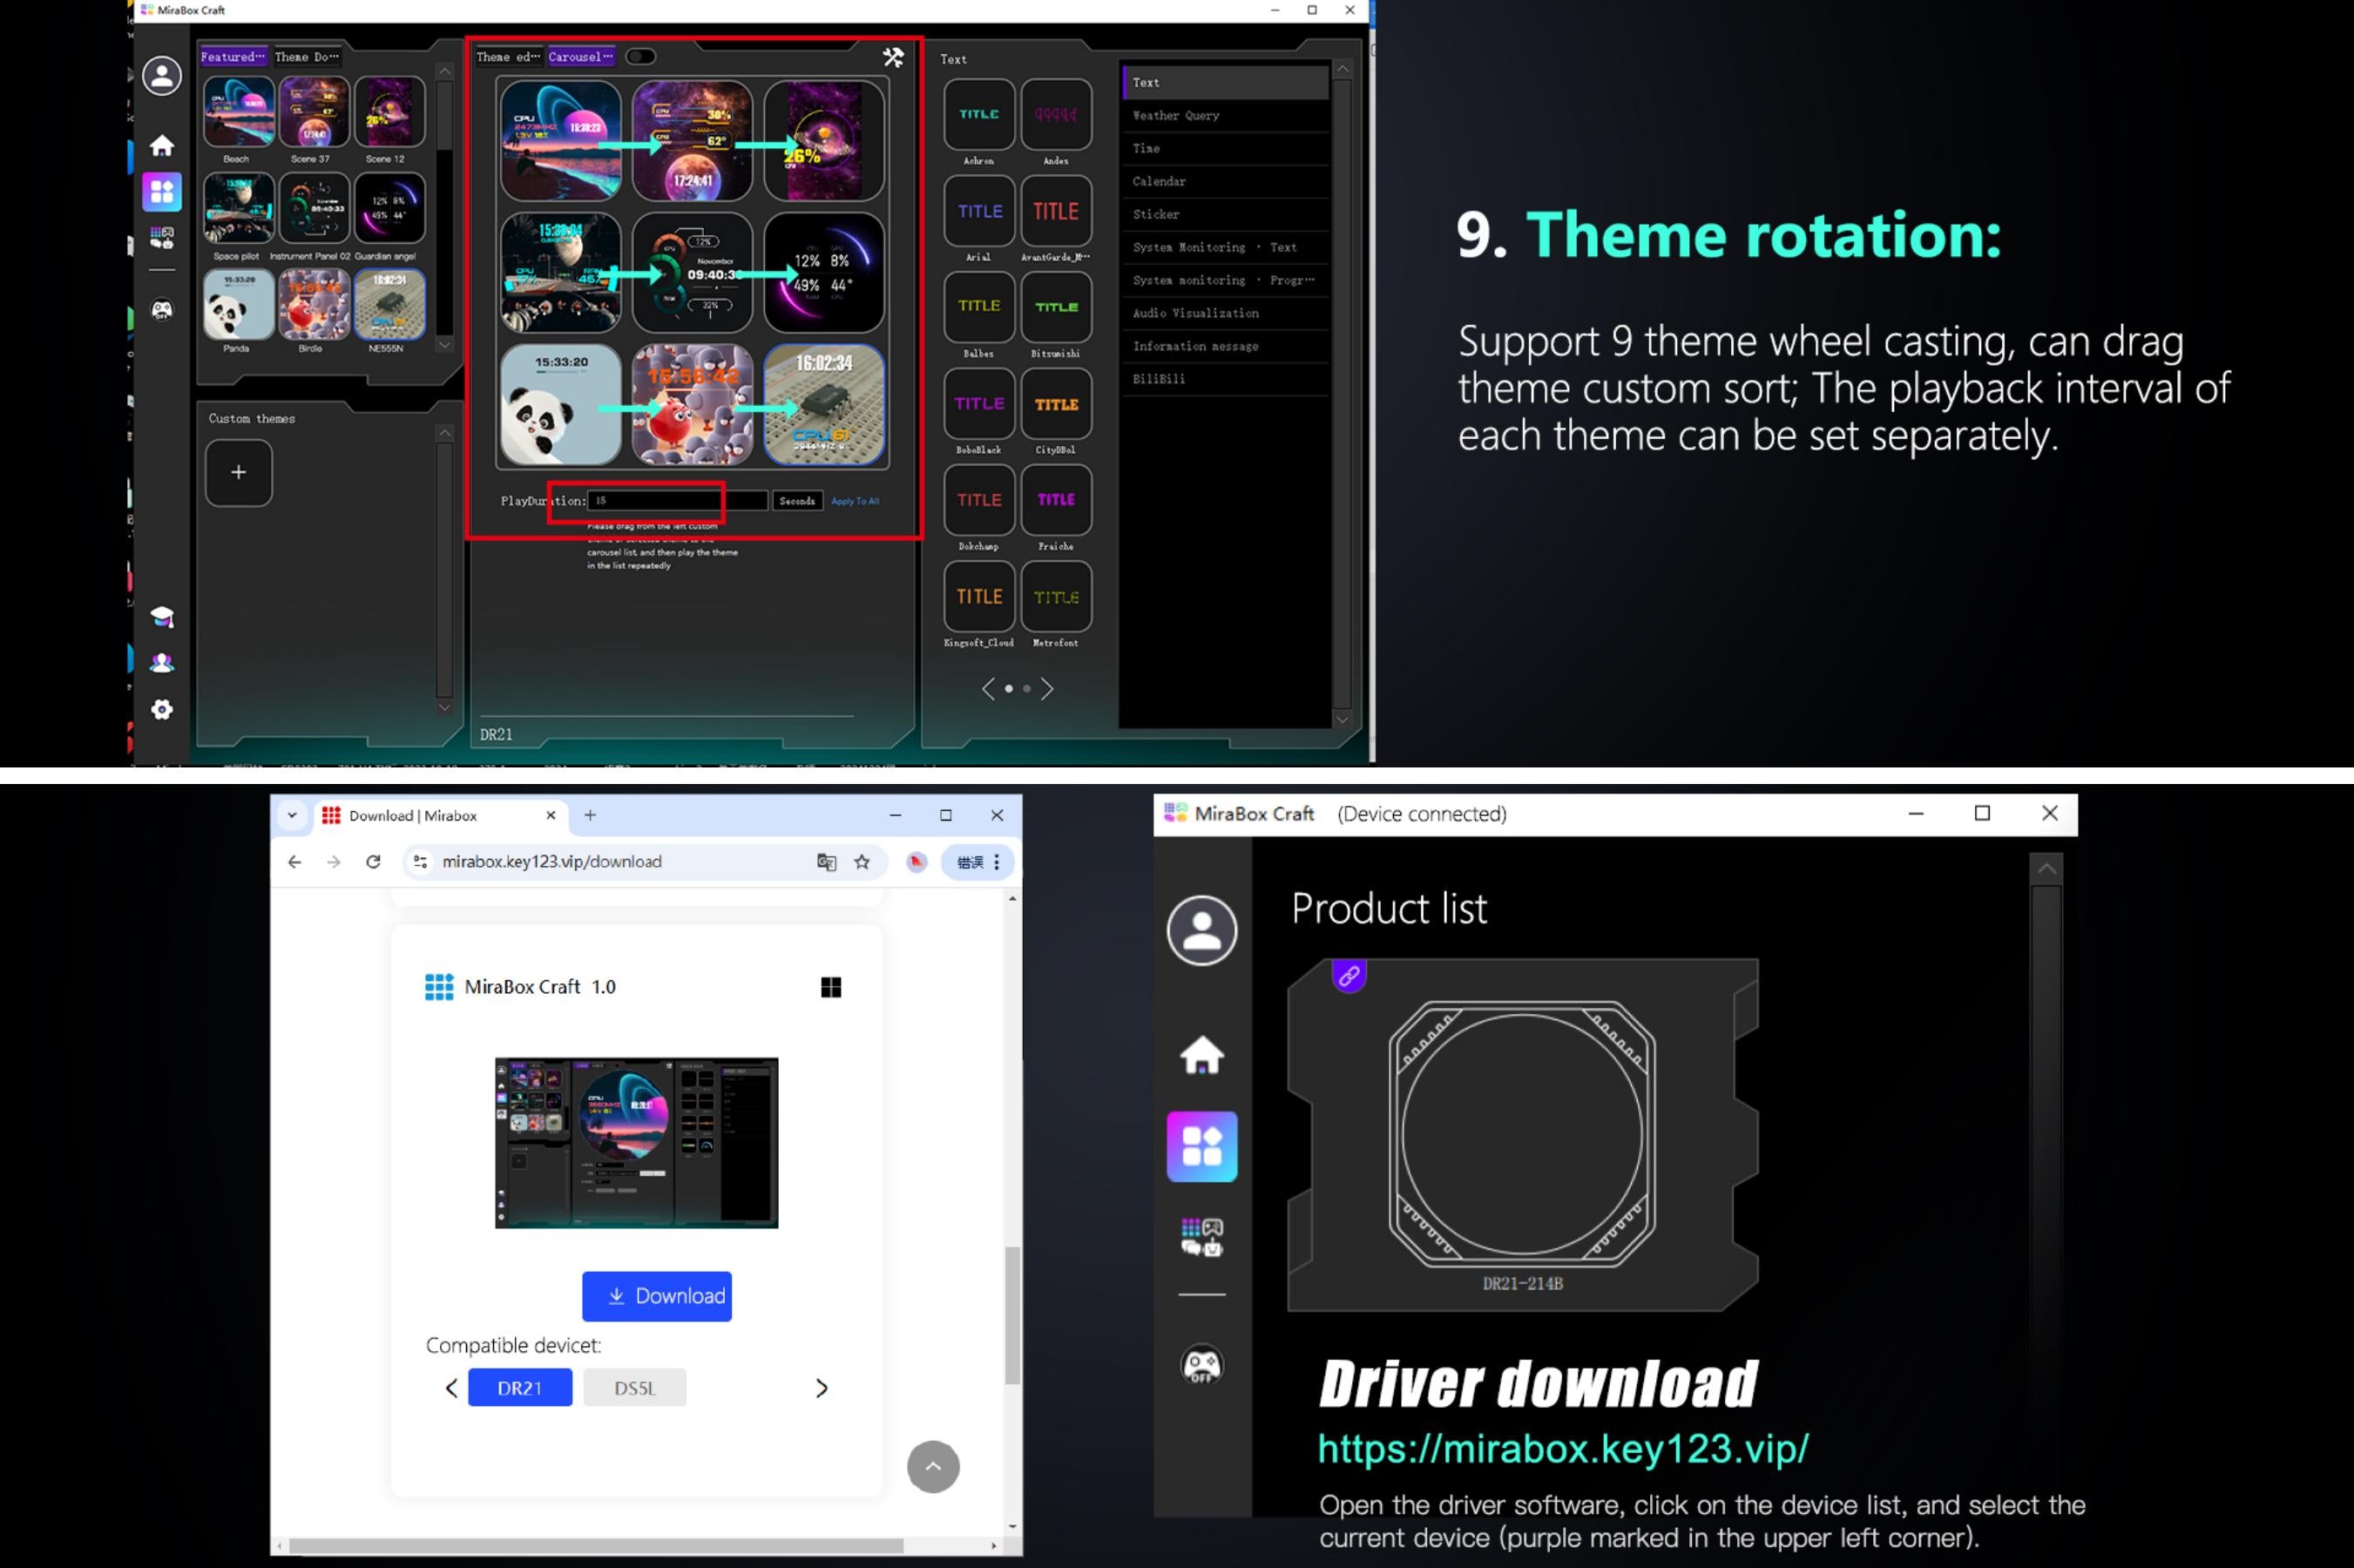Click the browser reload icon
2354x1568 pixels.
(x=373, y=862)
